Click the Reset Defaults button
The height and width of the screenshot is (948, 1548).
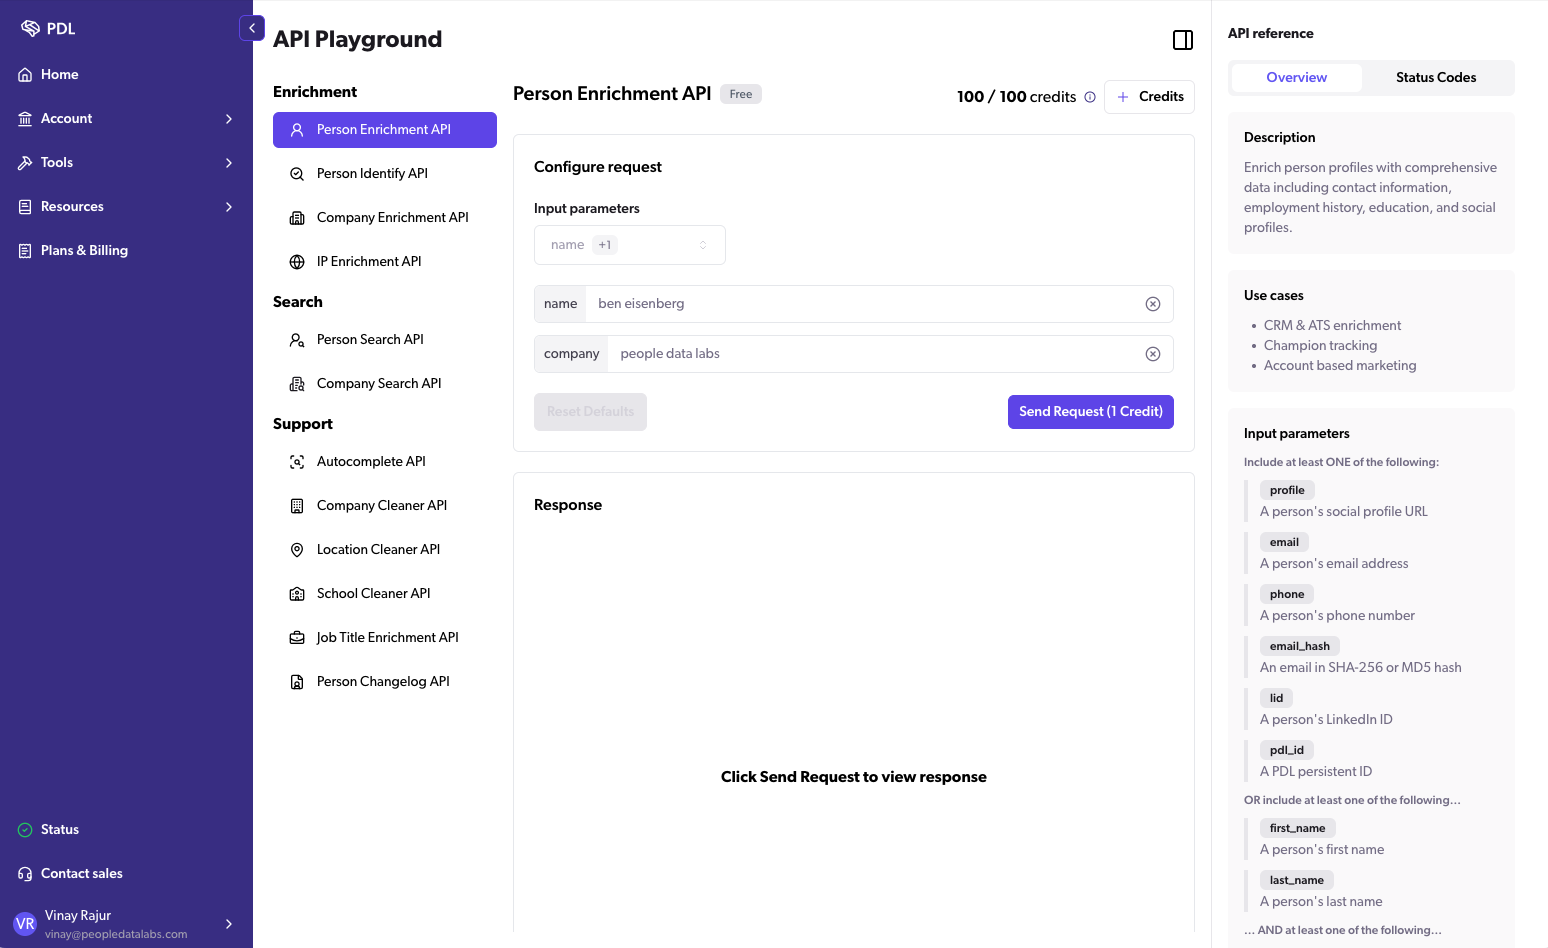point(590,412)
